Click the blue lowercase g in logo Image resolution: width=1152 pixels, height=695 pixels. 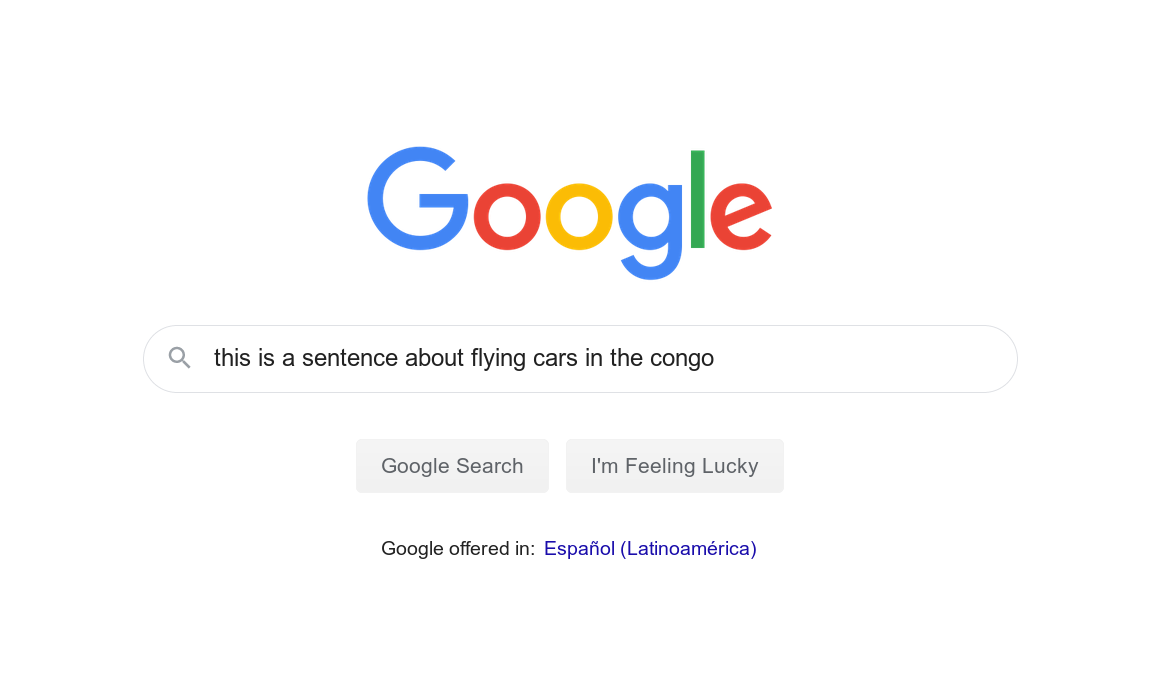coord(650,231)
